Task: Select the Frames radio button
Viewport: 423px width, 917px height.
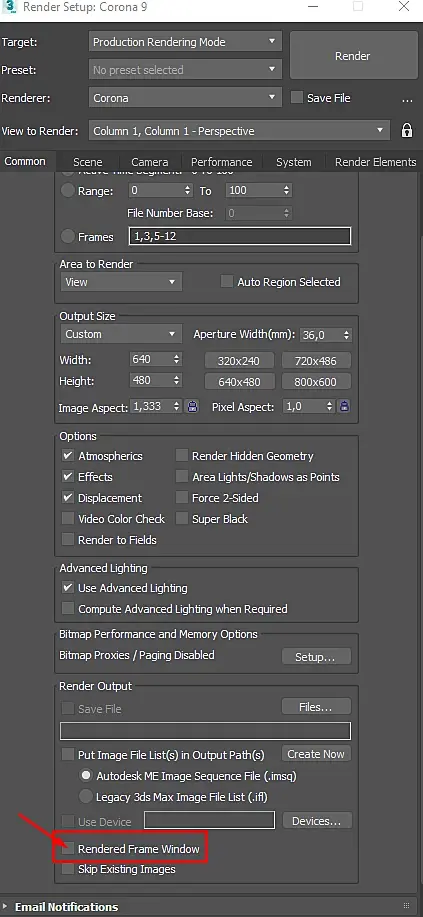Action: click(x=68, y=236)
